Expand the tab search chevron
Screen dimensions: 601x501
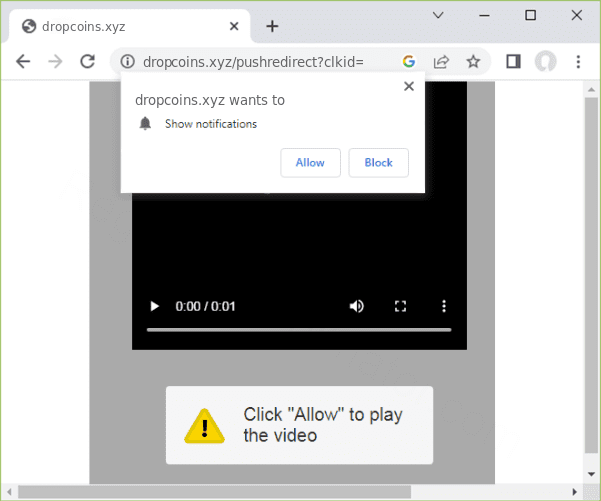pos(438,15)
